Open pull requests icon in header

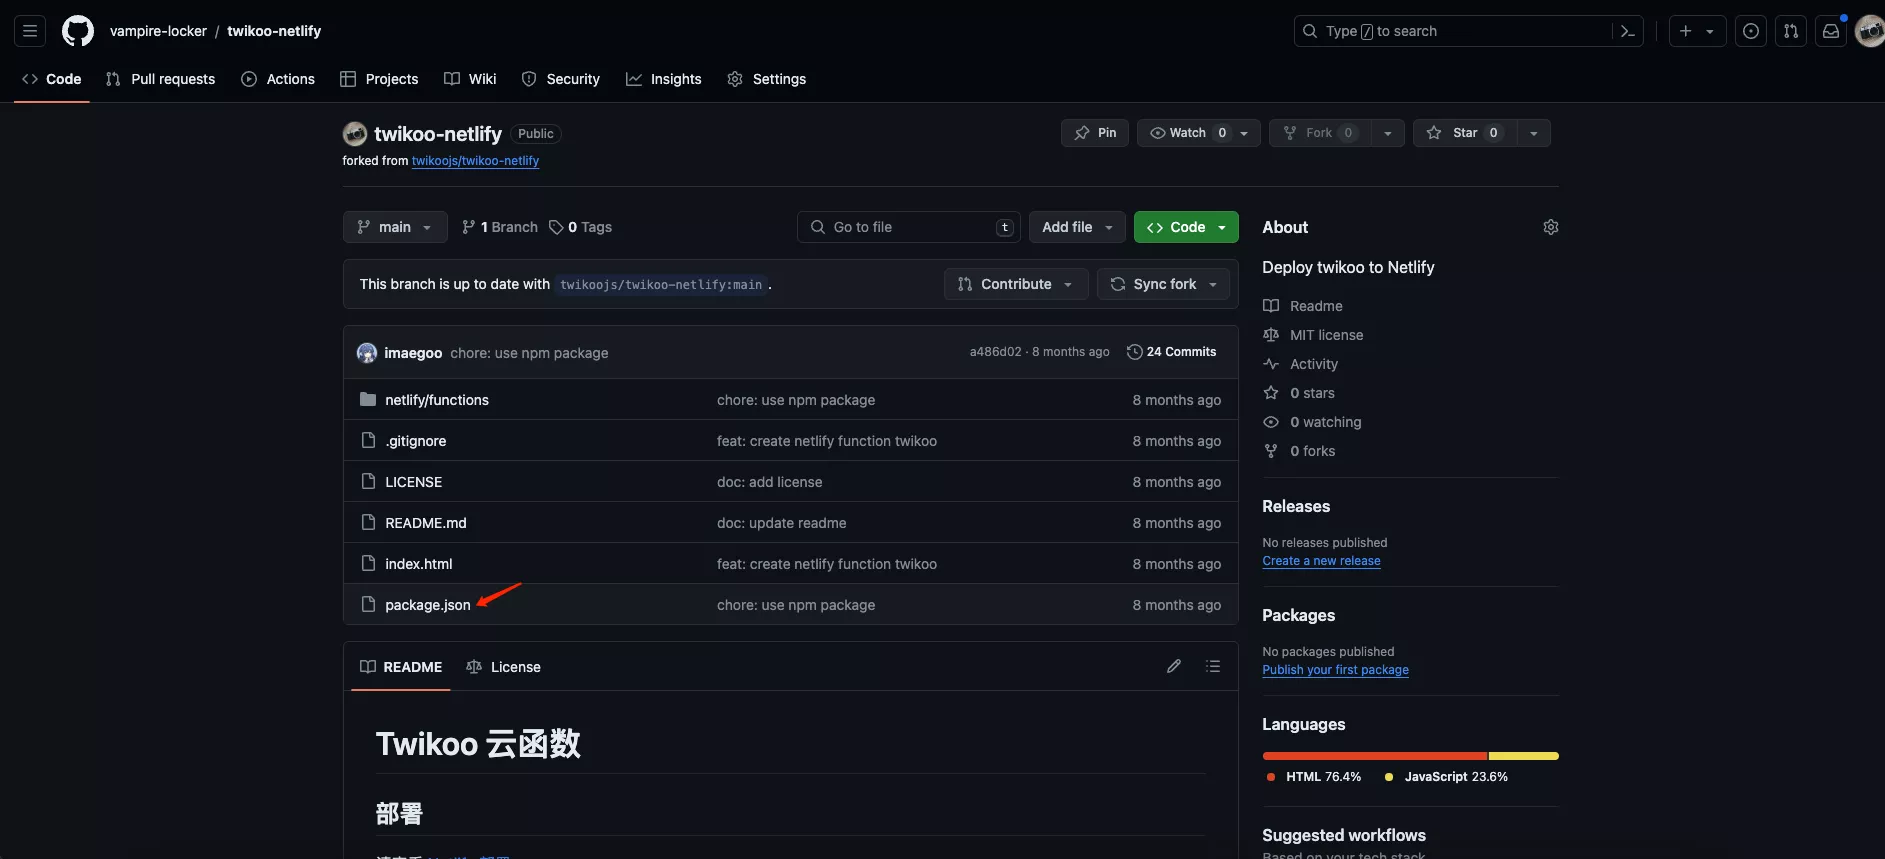click(1791, 31)
